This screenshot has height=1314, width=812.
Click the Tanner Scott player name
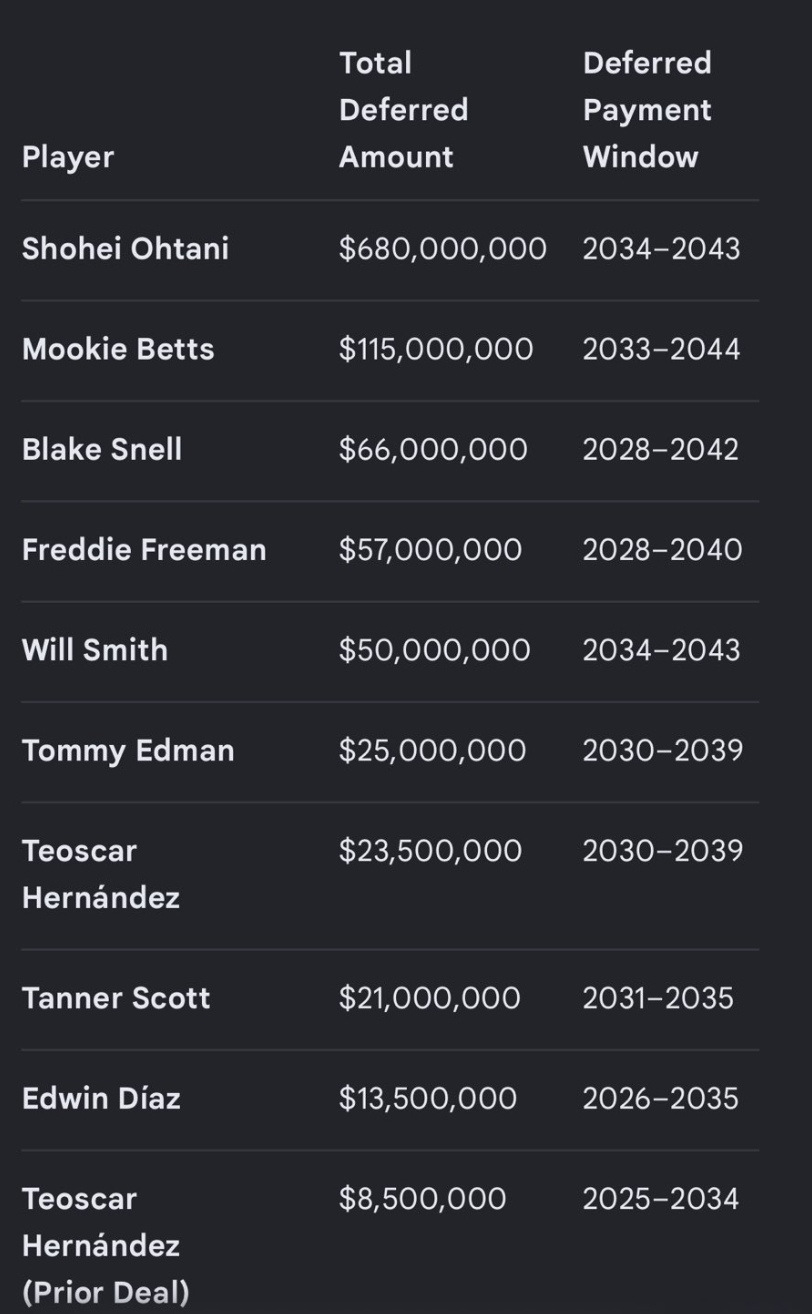click(116, 998)
